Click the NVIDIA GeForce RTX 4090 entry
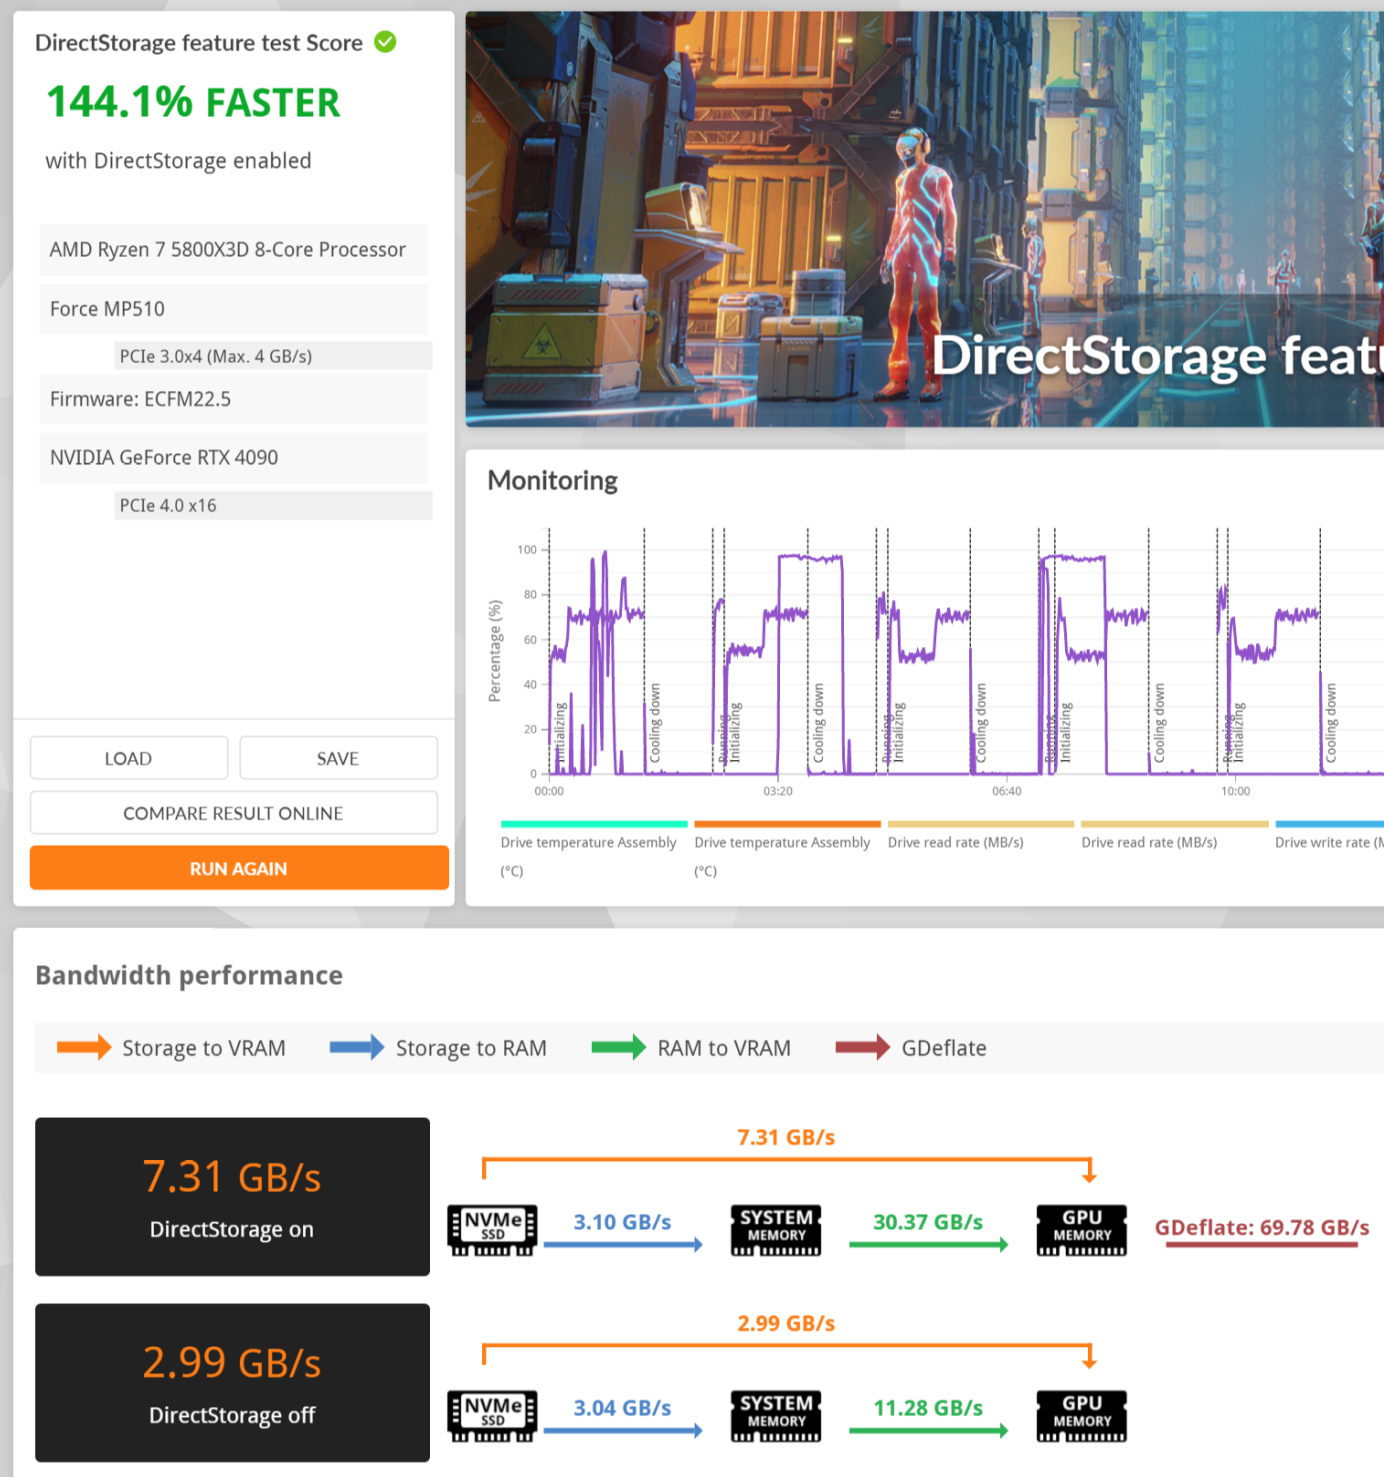Image resolution: width=1384 pixels, height=1477 pixels. [234, 457]
